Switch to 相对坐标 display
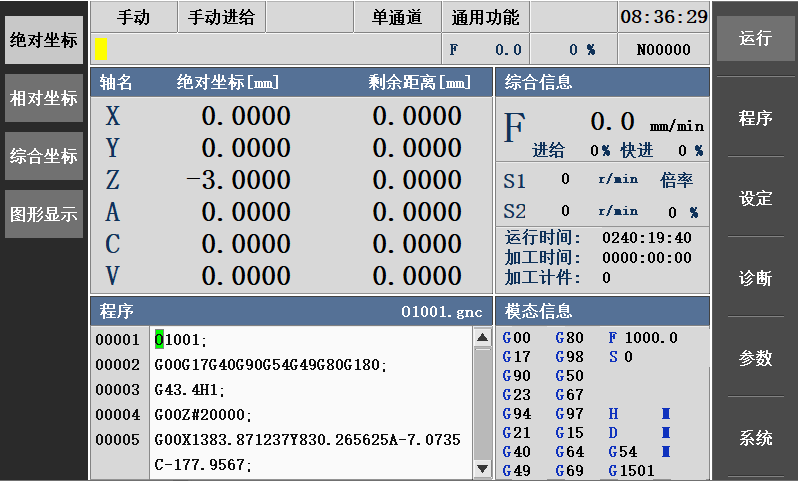This screenshot has height=481, width=798. pos(43,98)
